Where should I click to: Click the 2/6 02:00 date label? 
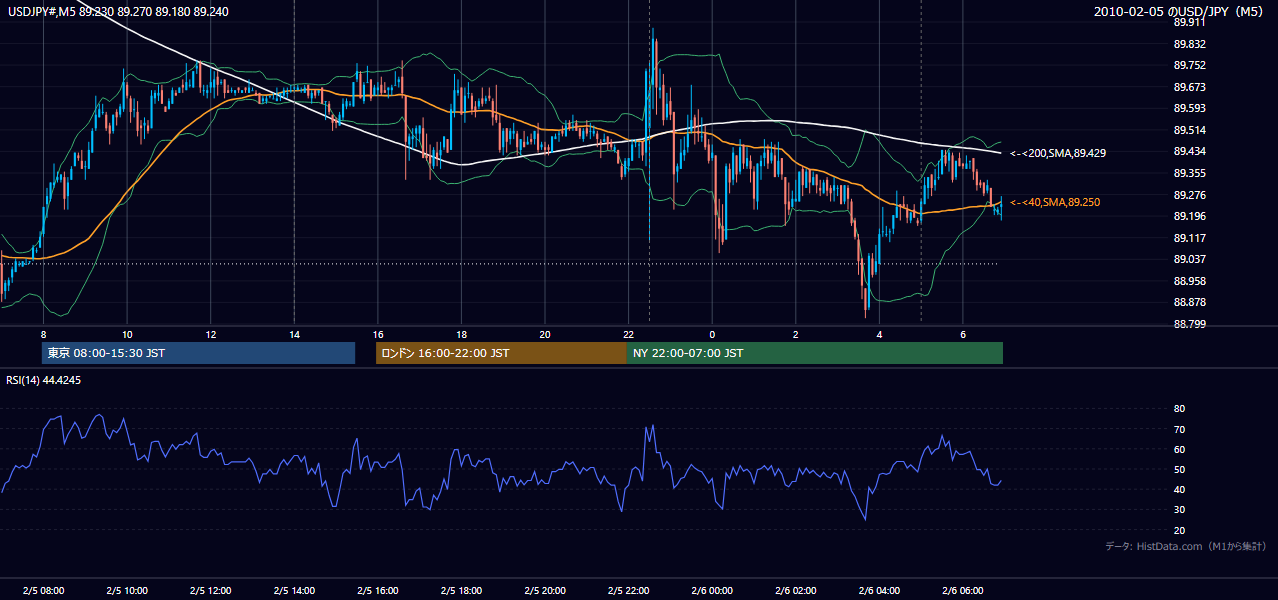coord(796,590)
